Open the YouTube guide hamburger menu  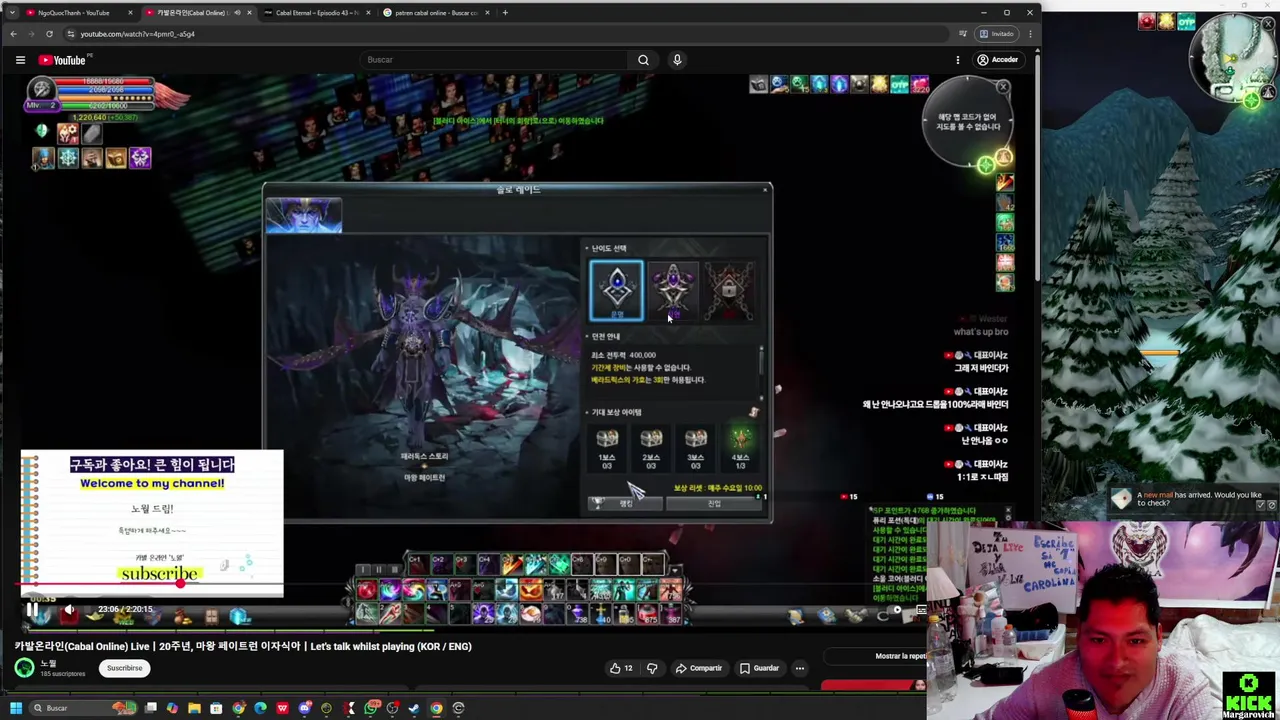[20, 60]
